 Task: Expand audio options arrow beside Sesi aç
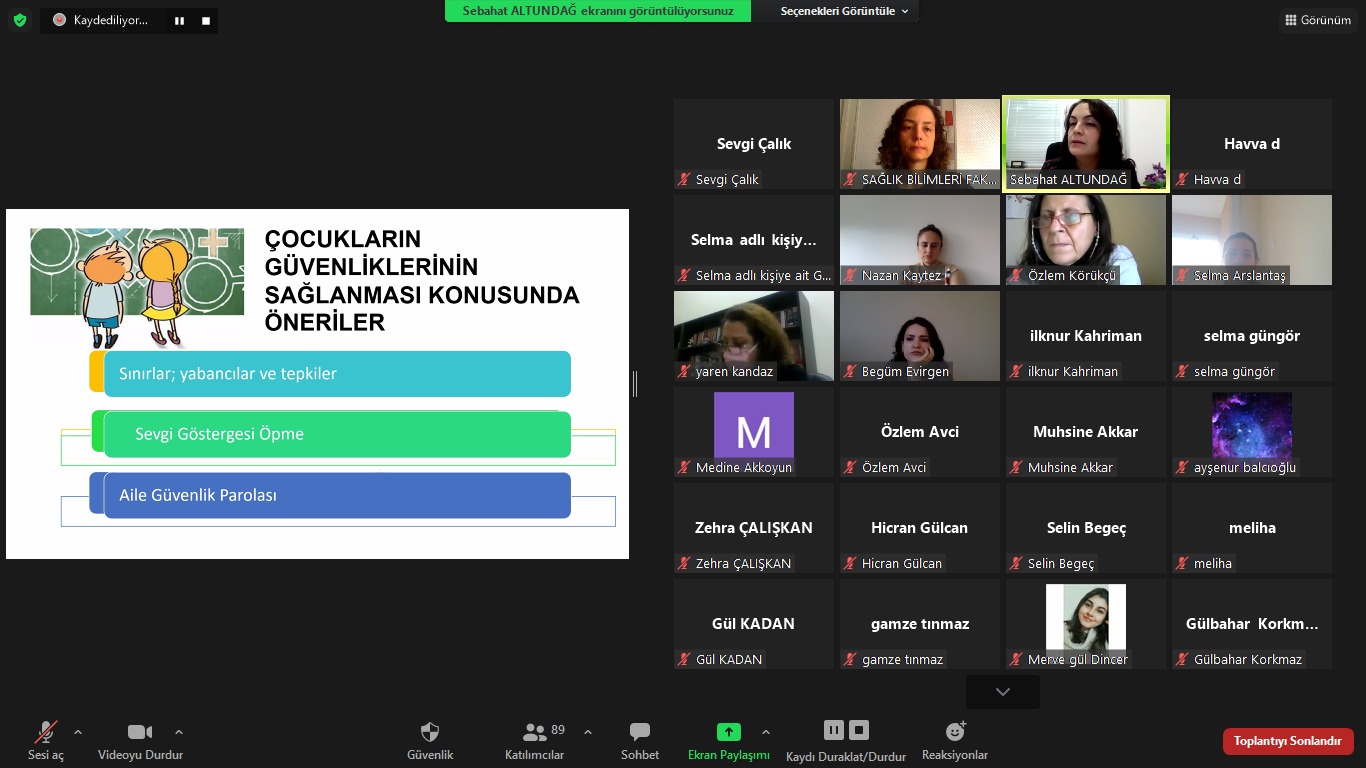(78, 732)
